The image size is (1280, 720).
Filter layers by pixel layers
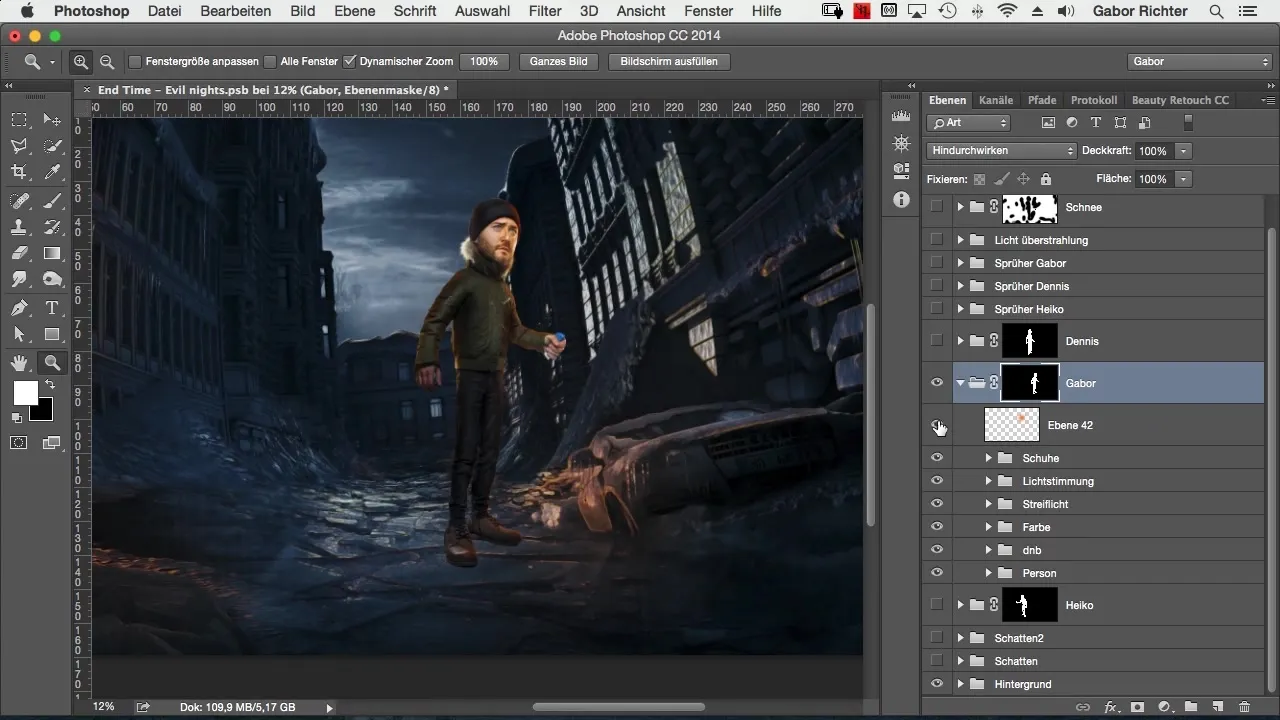[1048, 123]
